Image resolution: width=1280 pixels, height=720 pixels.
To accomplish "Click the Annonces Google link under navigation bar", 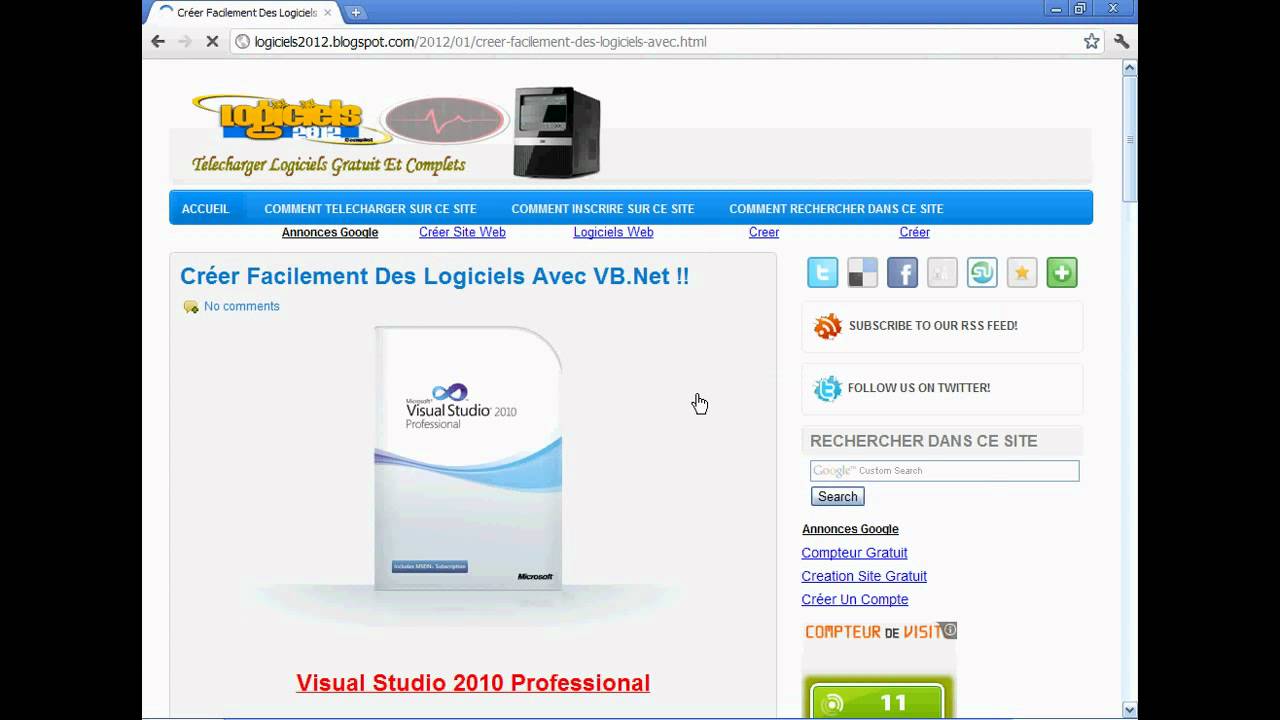I will (x=330, y=232).
